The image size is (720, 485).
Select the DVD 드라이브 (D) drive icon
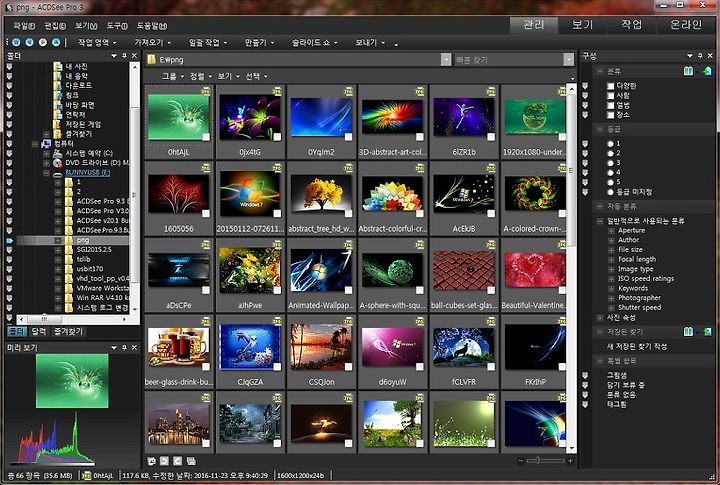click(58, 163)
